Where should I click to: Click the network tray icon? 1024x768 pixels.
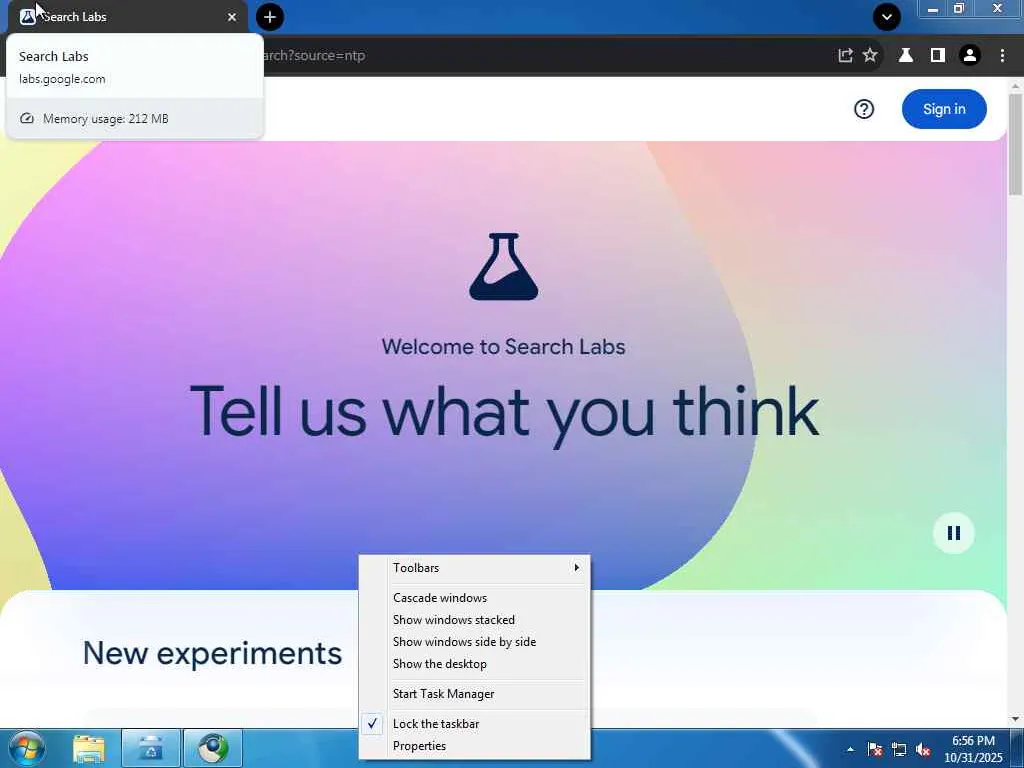pyautogui.click(x=899, y=750)
